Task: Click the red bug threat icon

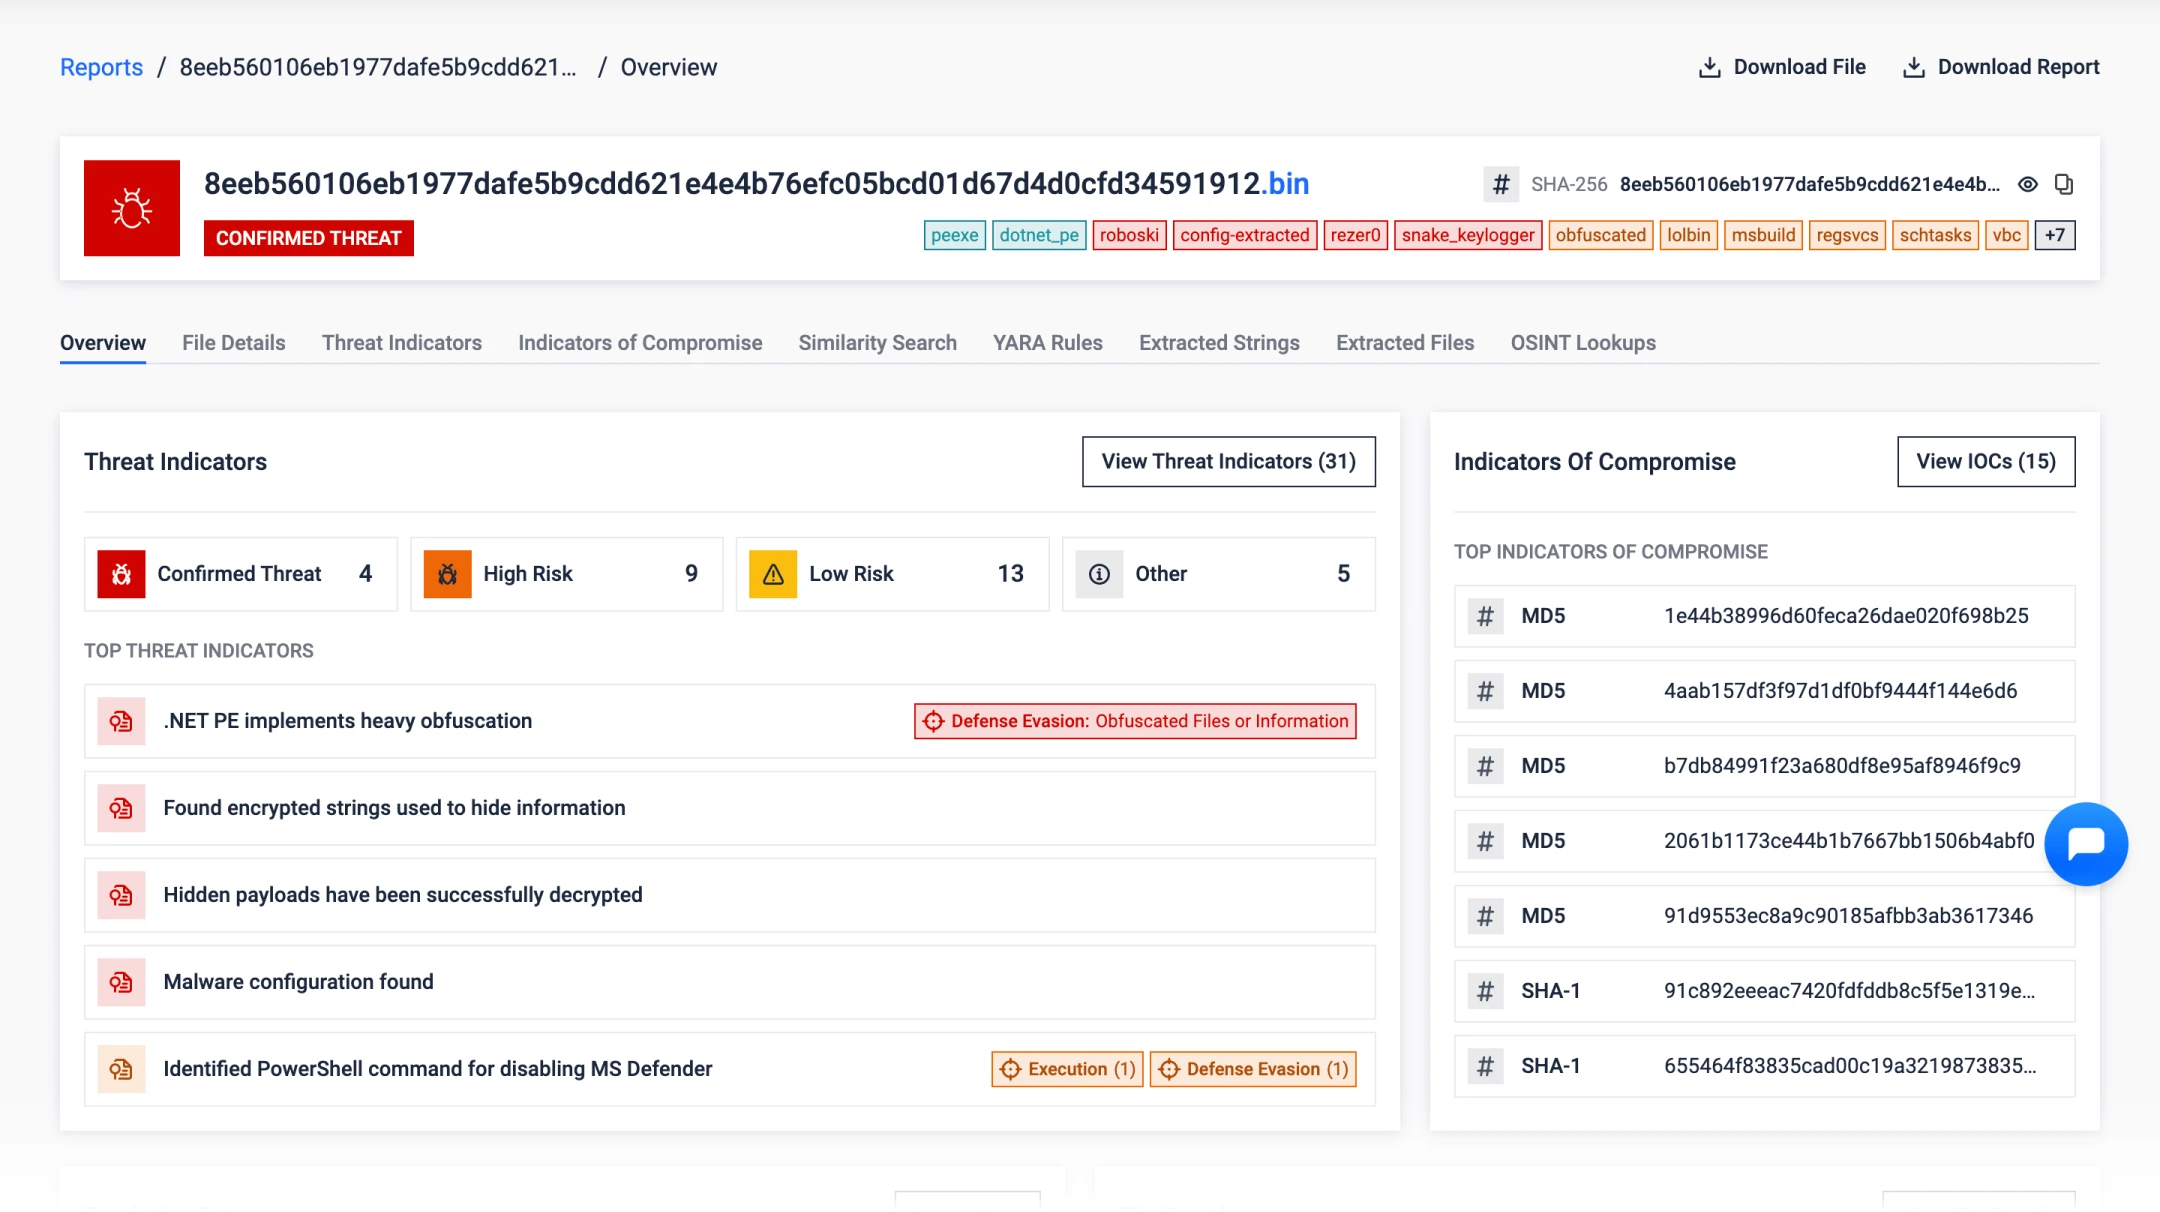Action: coord(131,208)
